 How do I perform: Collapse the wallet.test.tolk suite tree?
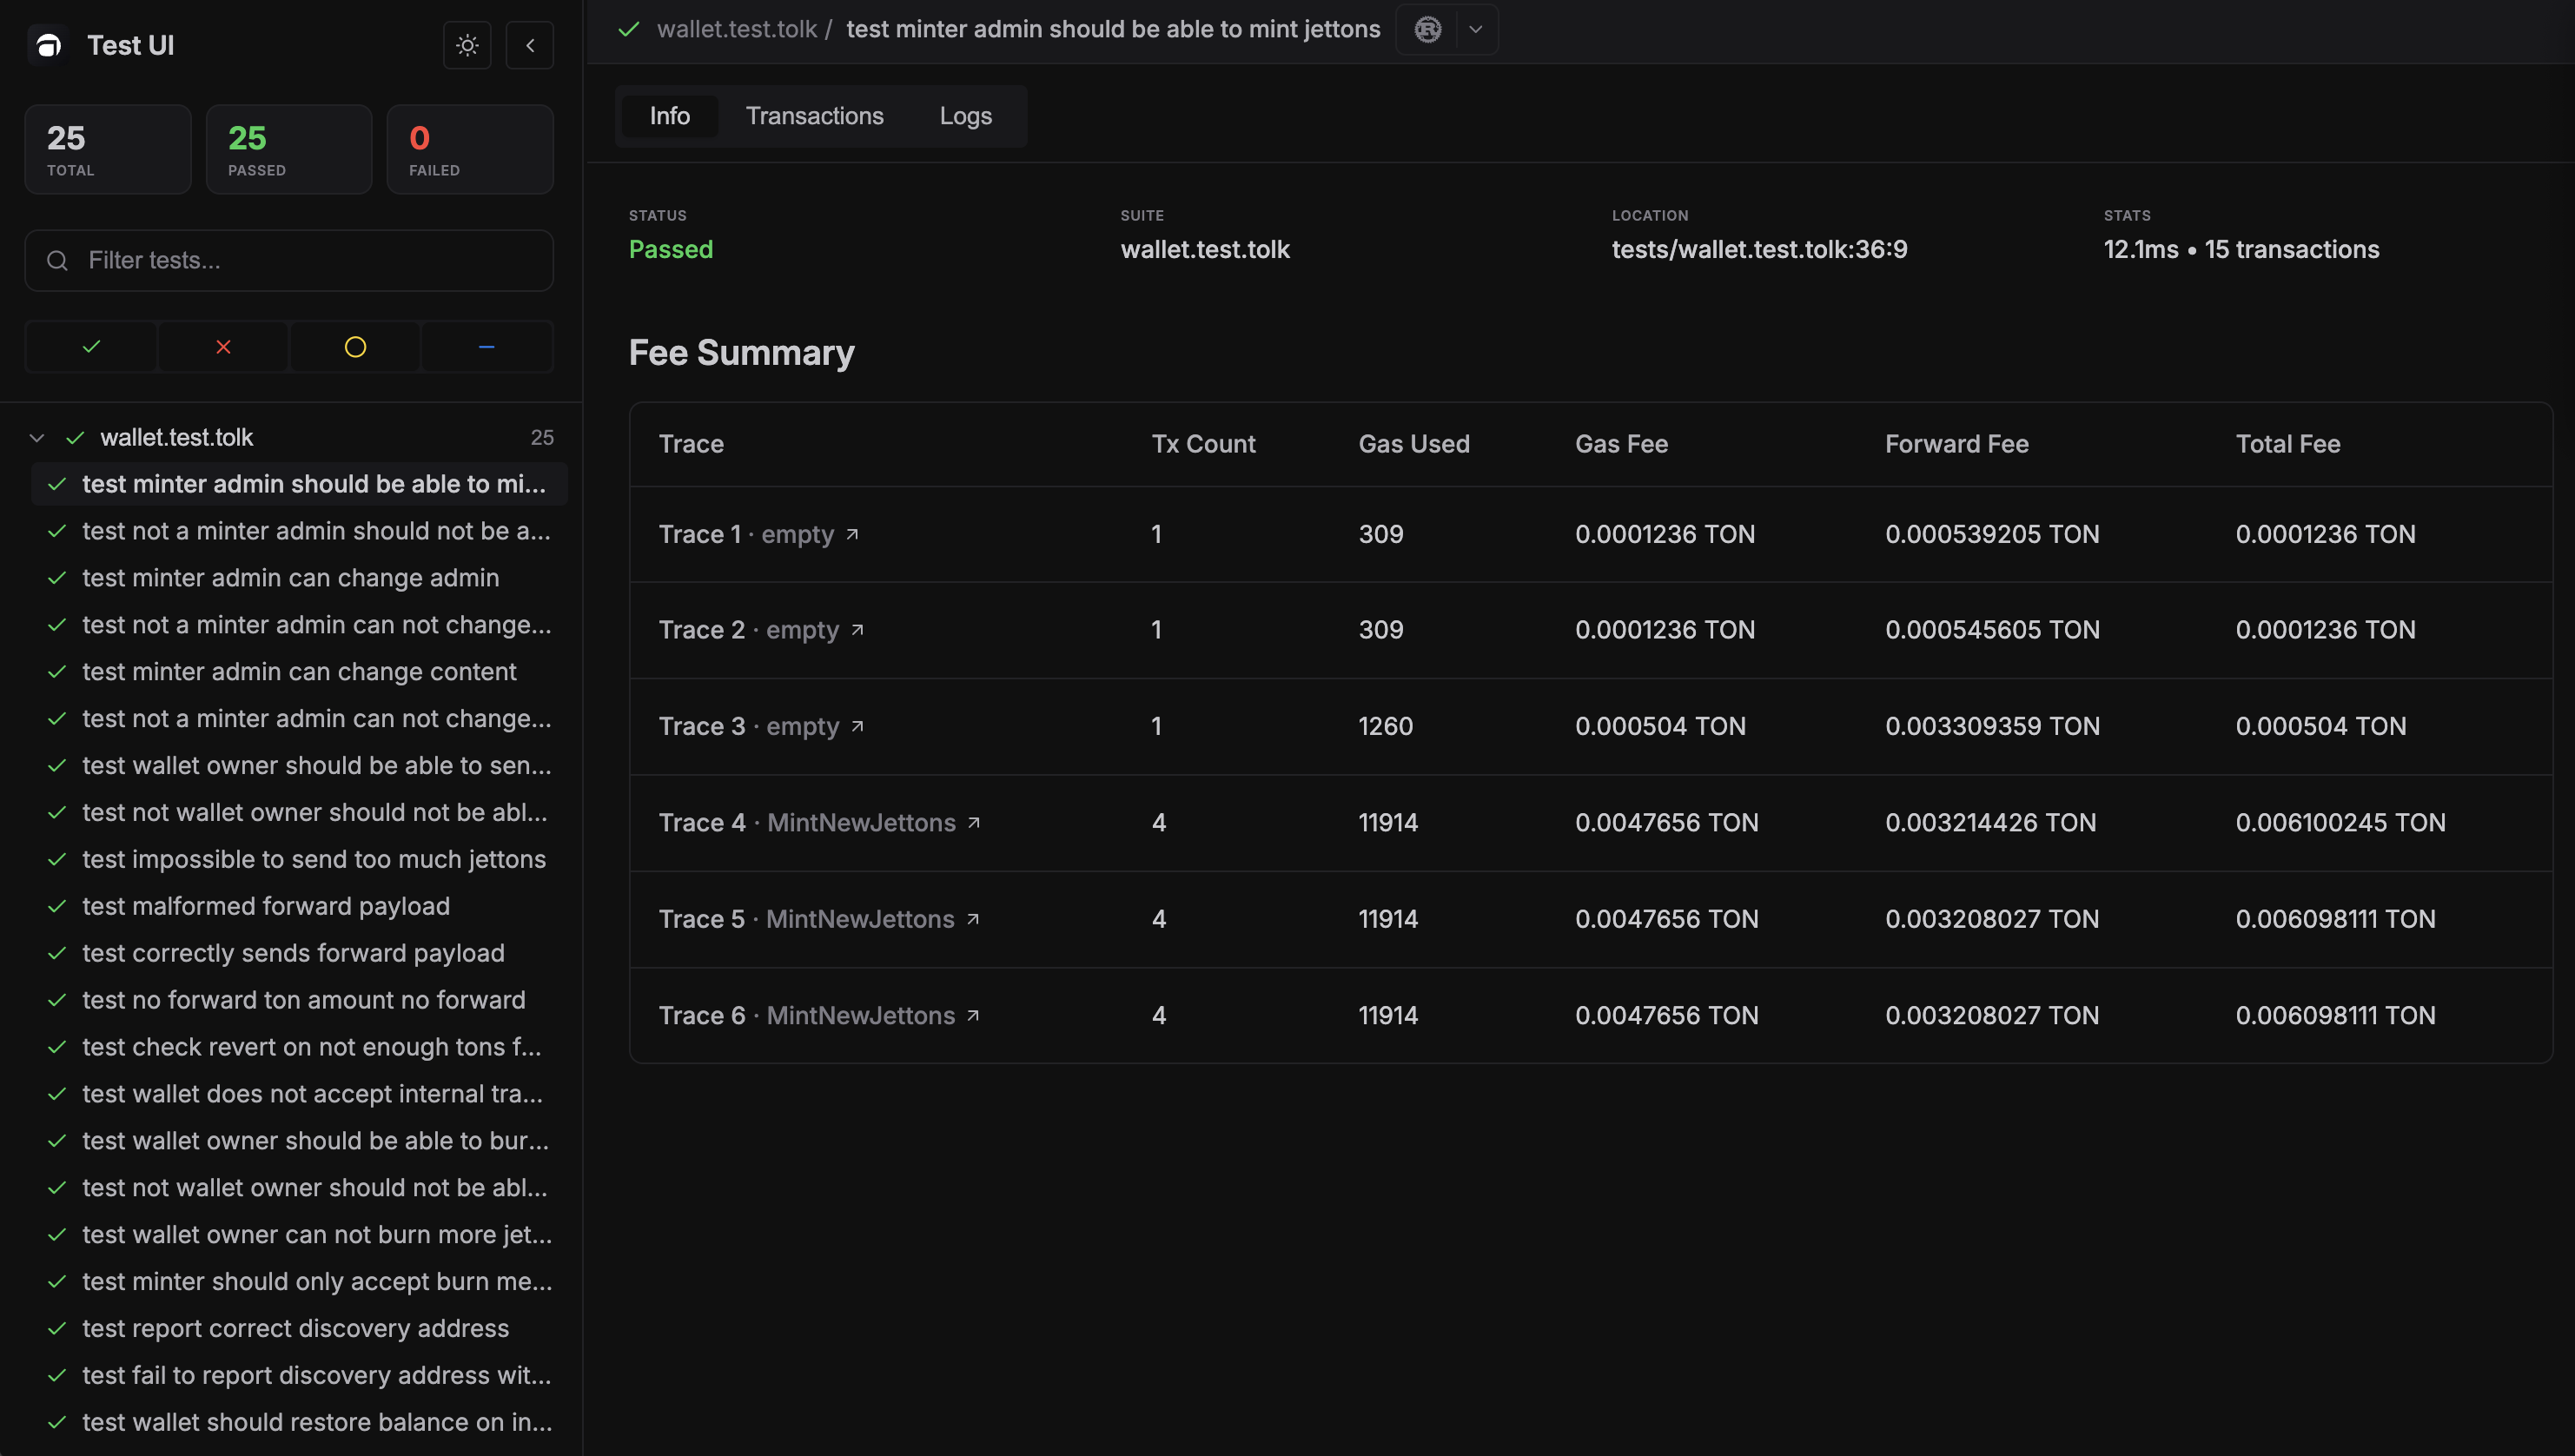(36, 437)
